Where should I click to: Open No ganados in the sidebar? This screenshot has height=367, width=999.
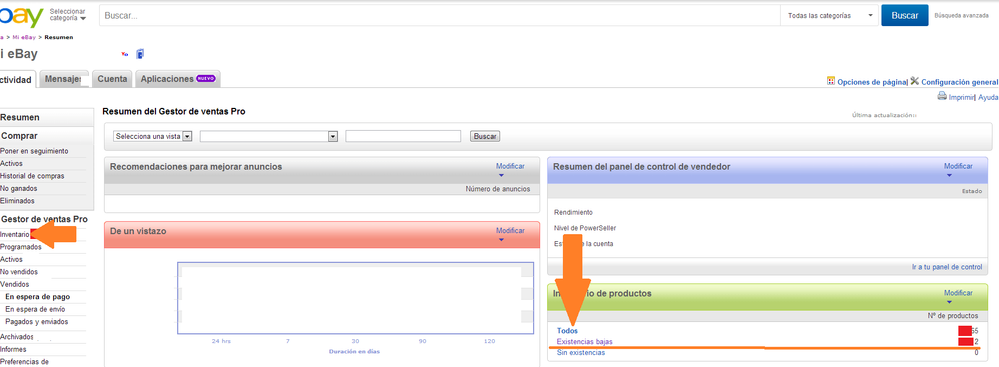coord(18,189)
